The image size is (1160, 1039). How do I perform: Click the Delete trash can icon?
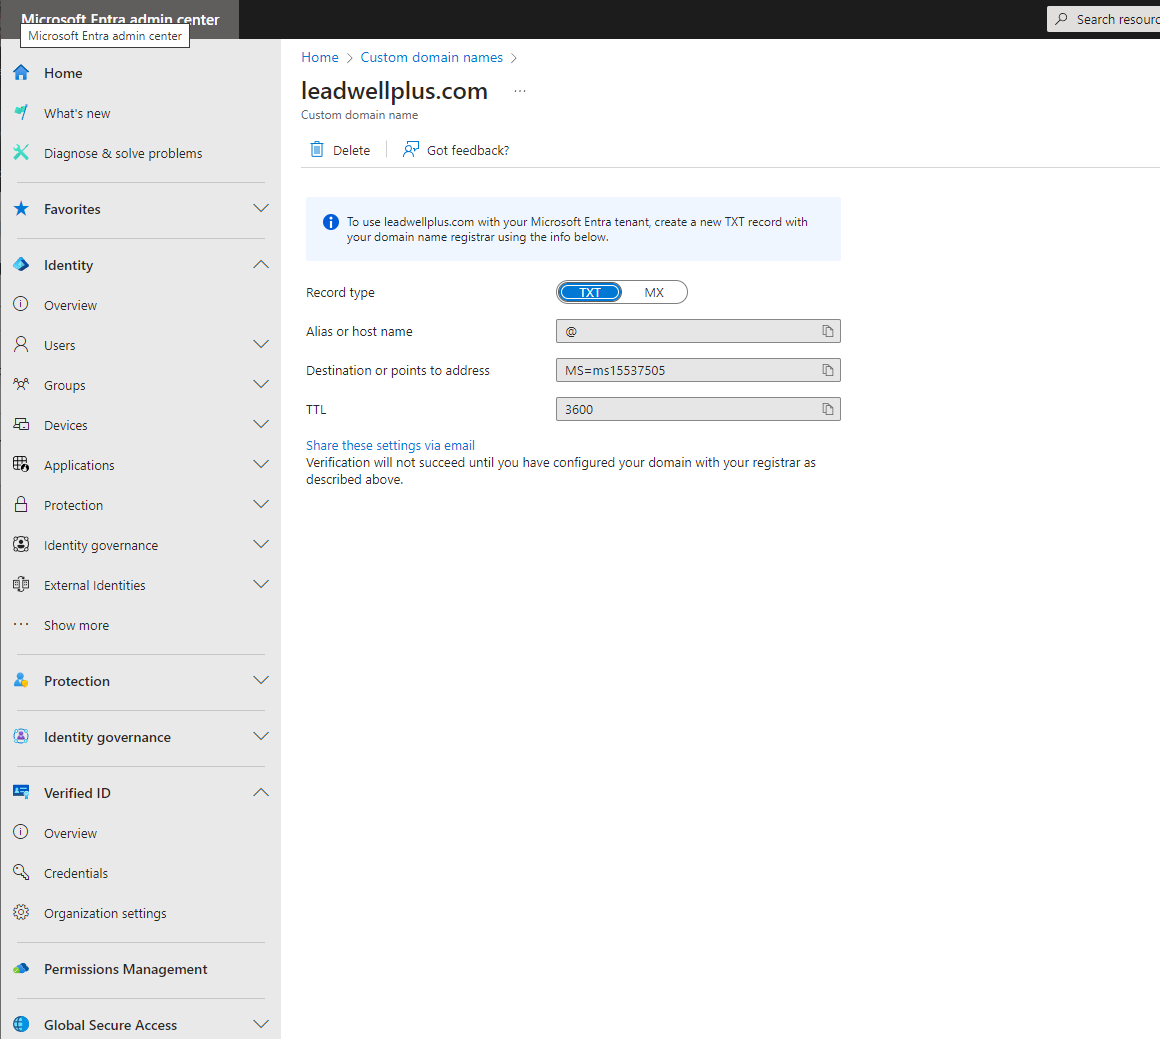coord(317,149)
